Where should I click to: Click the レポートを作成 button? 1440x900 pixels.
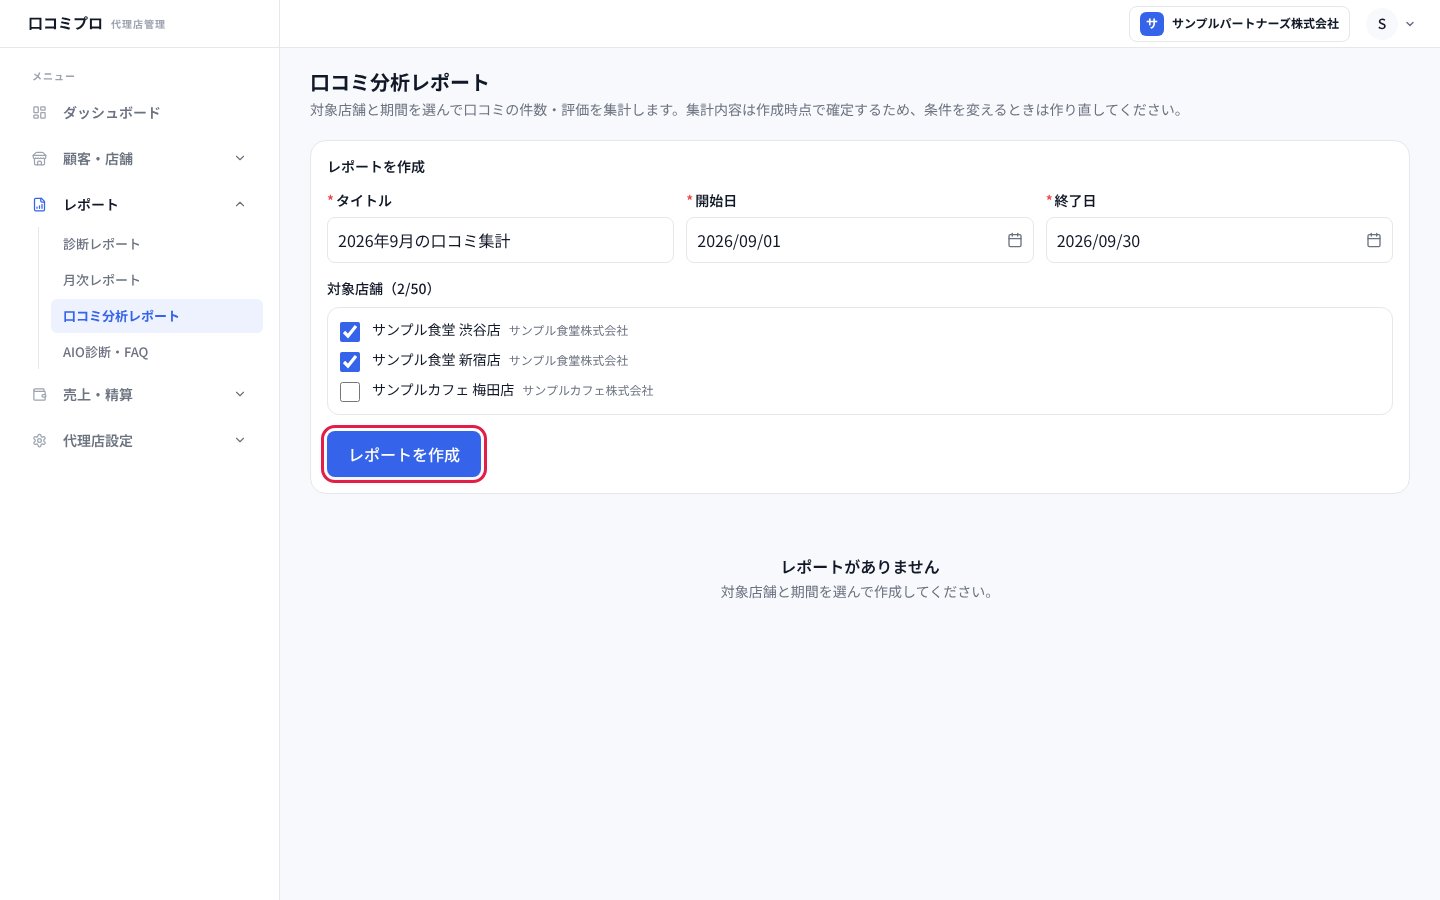point(404,455)
